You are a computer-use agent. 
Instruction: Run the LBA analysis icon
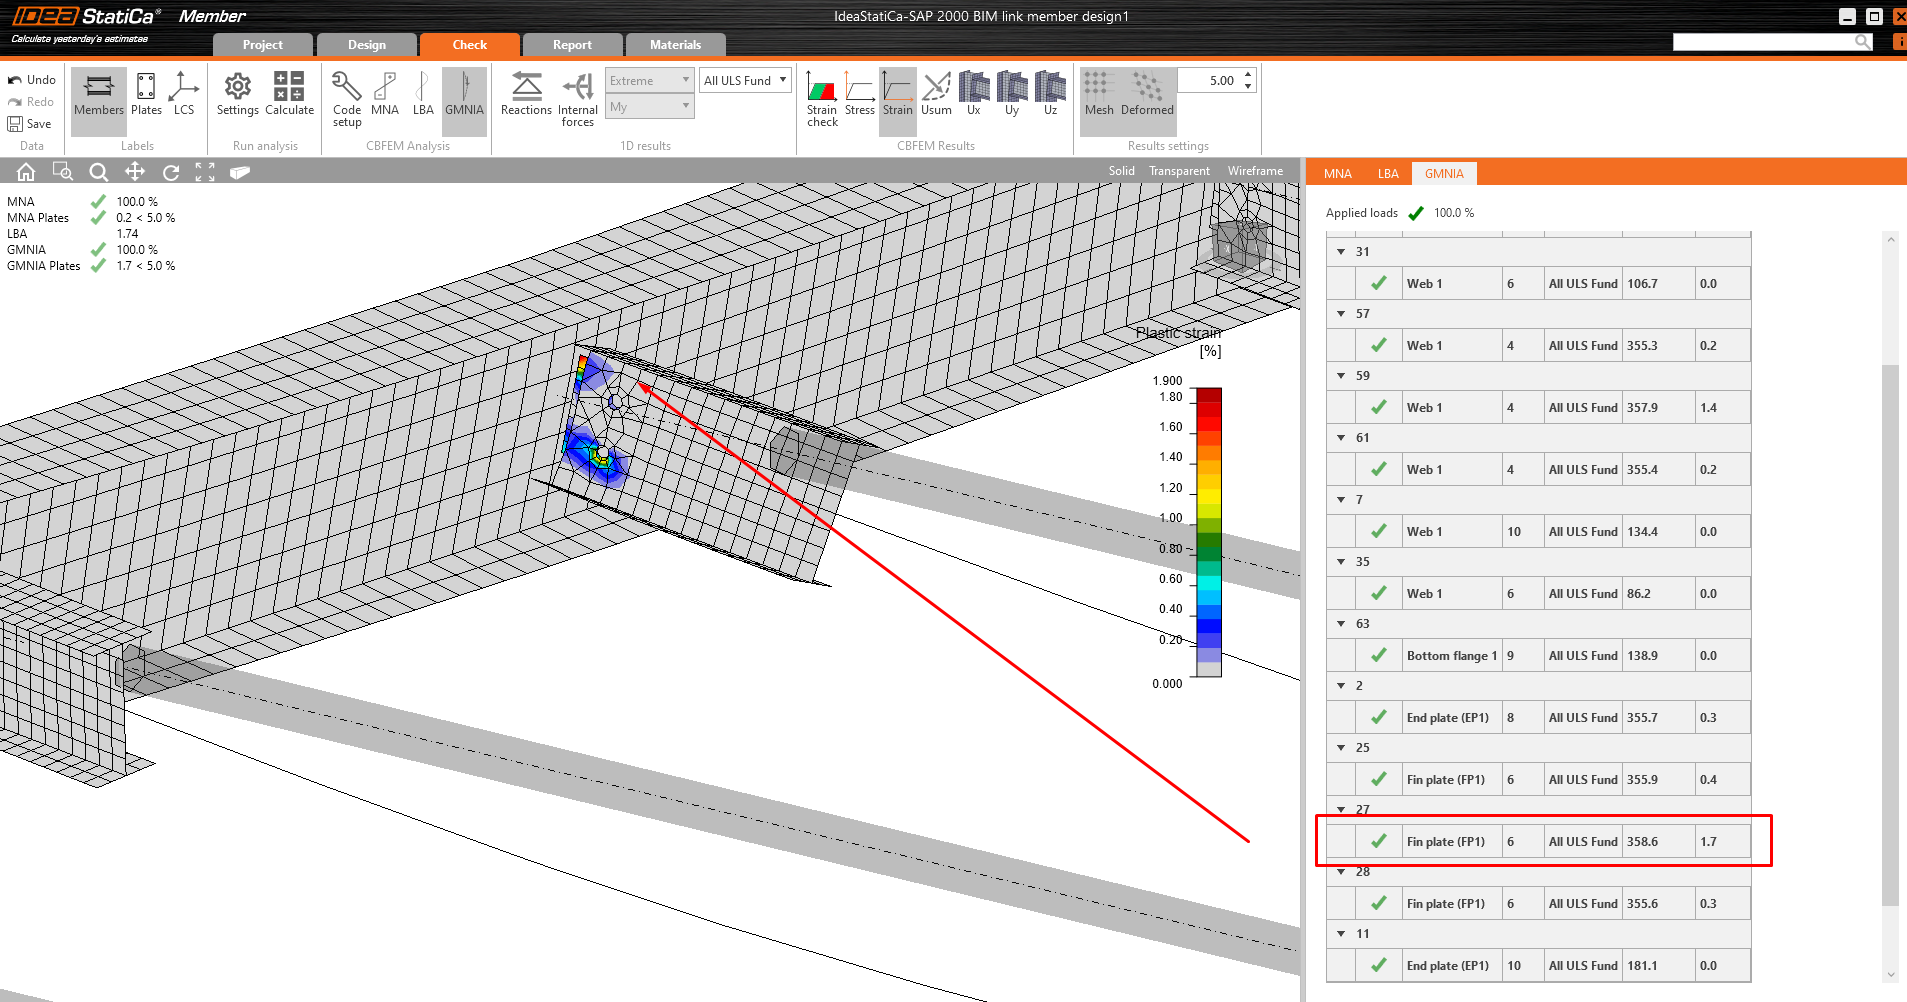423,95
